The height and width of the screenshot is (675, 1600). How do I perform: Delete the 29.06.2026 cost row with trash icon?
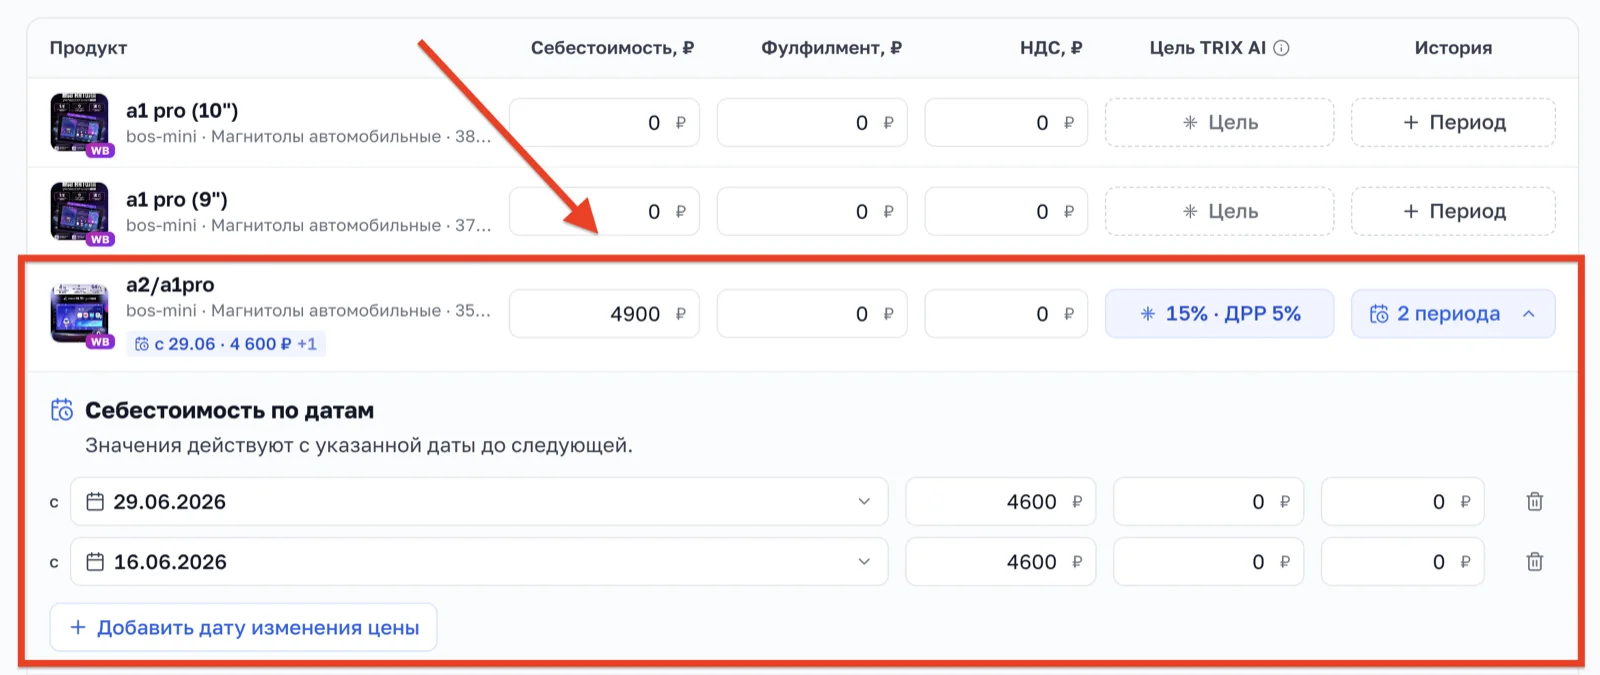[x=1534, y=502]
